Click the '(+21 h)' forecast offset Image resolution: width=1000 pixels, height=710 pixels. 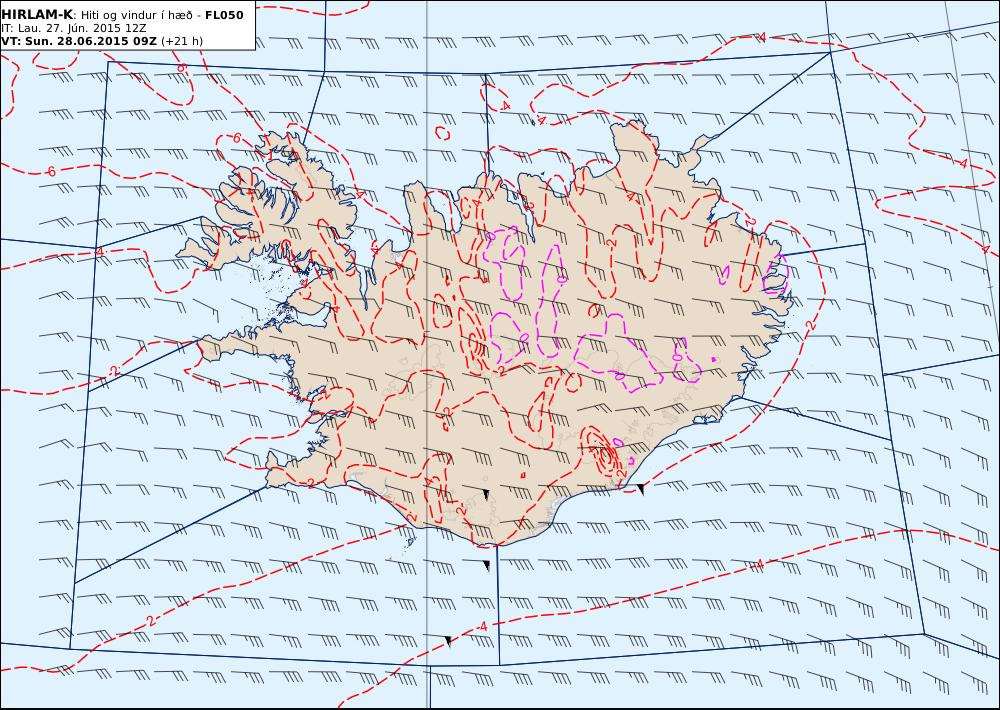[182, 41]
